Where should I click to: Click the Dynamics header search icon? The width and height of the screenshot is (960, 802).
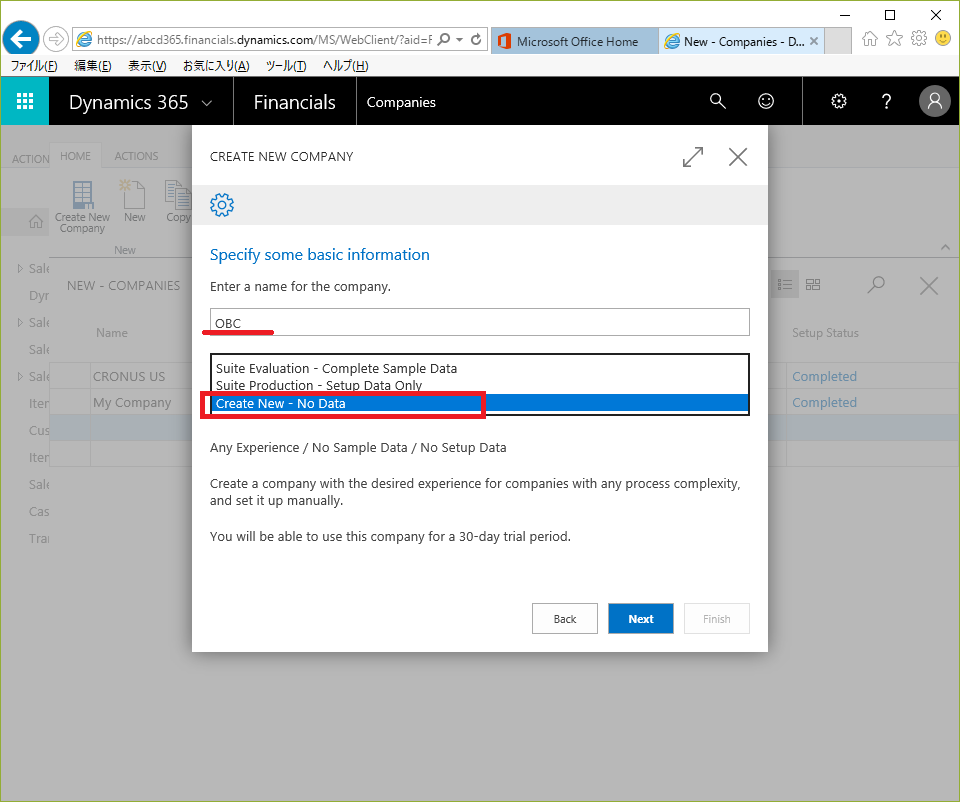(718, 101)
